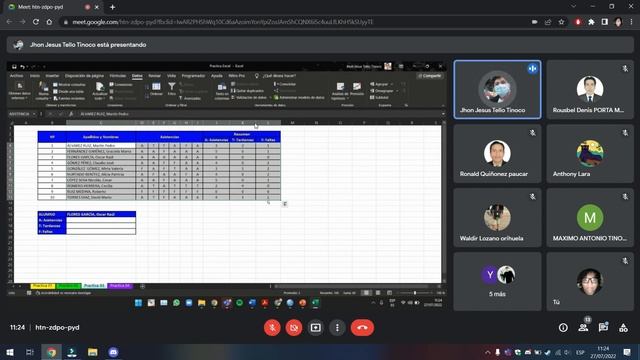Image resolution: width=640 pixels, height=360 pixels.
Task: Show hidden system tray icons chevron
Action: tap(487, 352)
